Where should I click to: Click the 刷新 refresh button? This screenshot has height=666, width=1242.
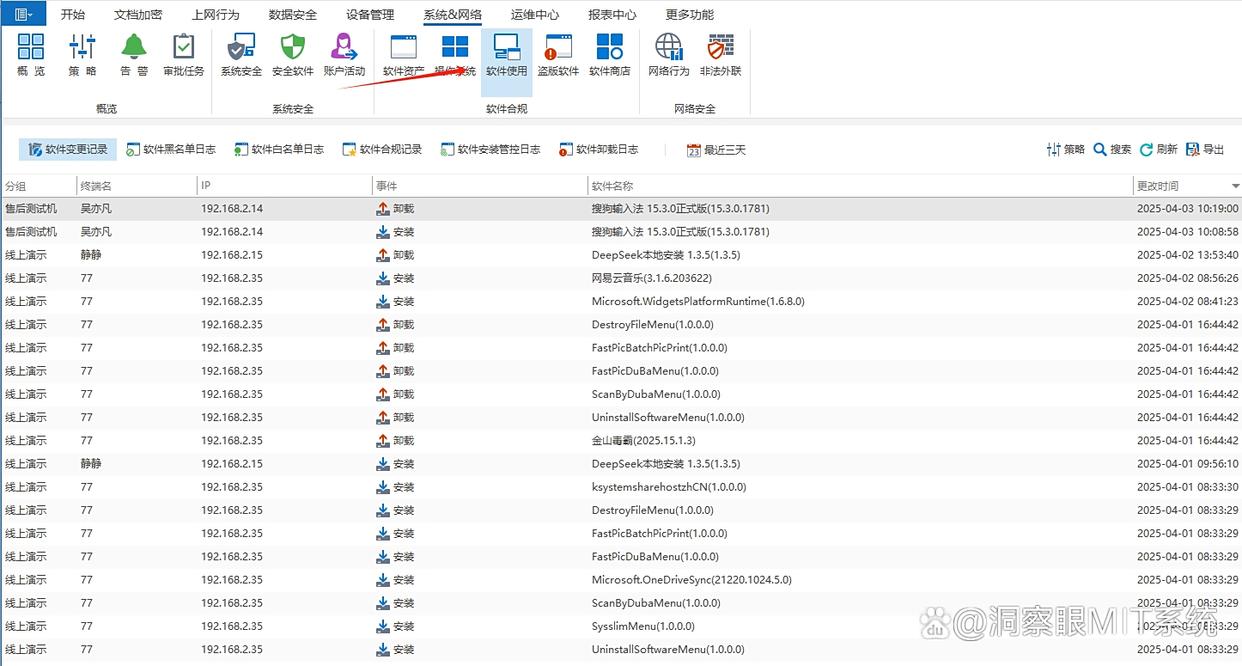pyautogui.click(x=1159, y=150)
